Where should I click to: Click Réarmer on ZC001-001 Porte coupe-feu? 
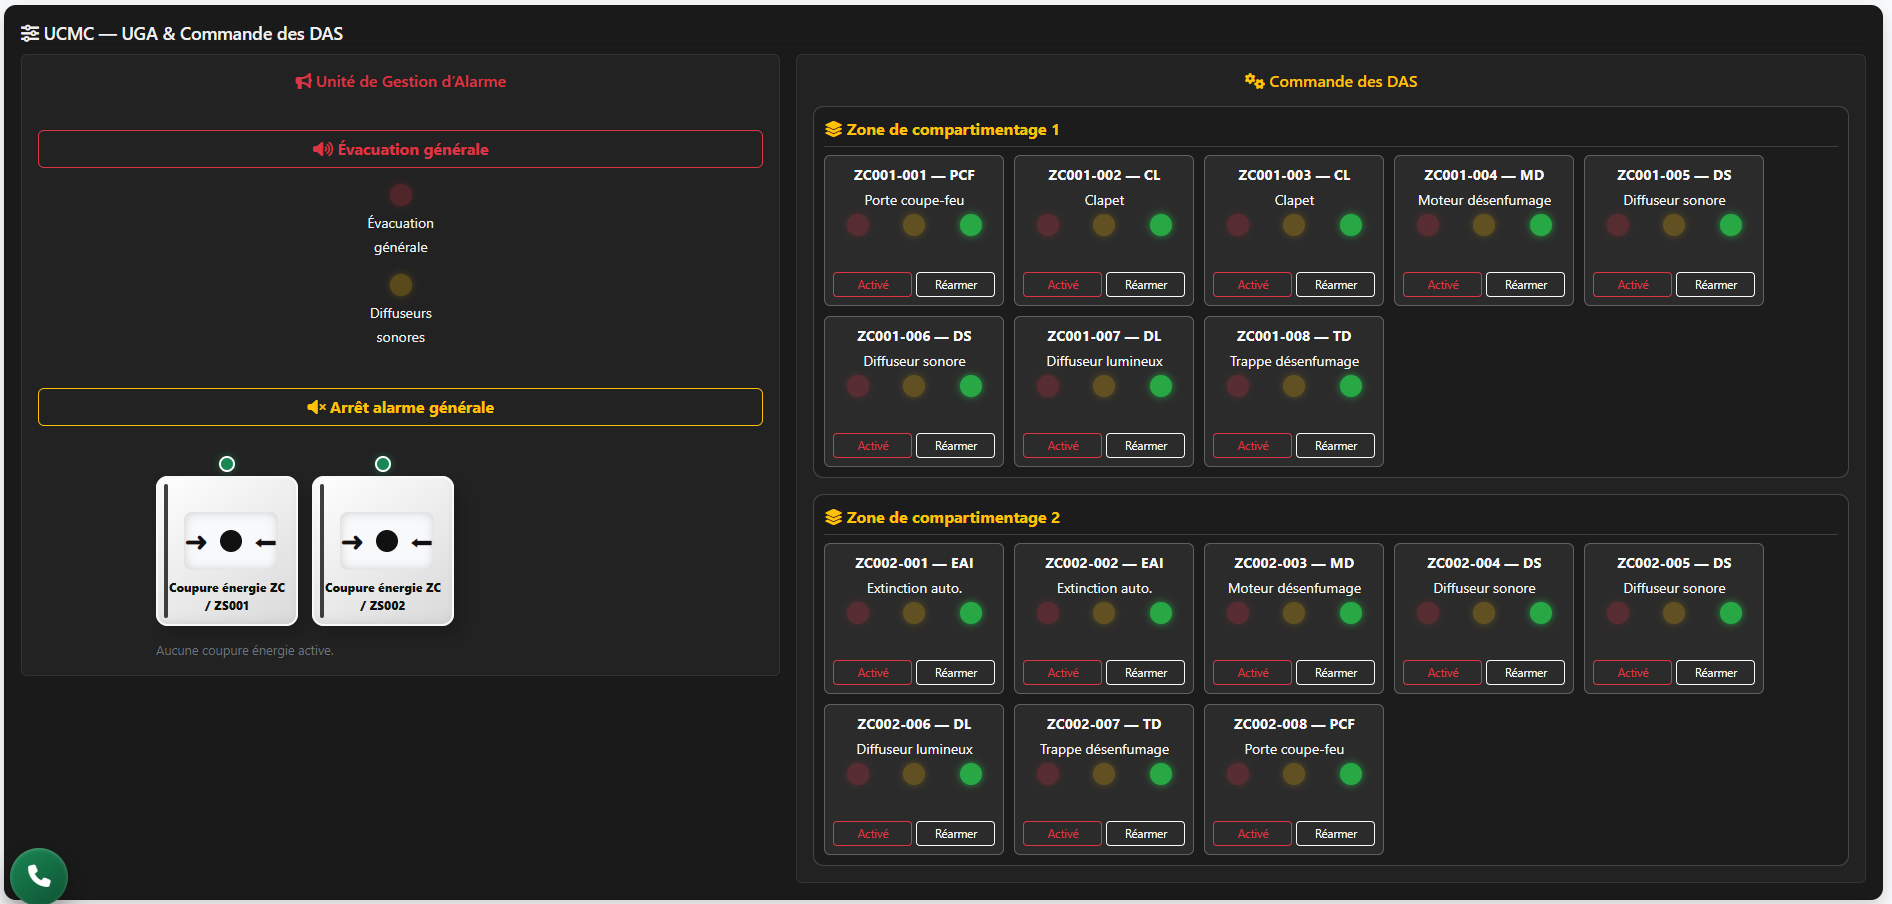click(956, 285)
